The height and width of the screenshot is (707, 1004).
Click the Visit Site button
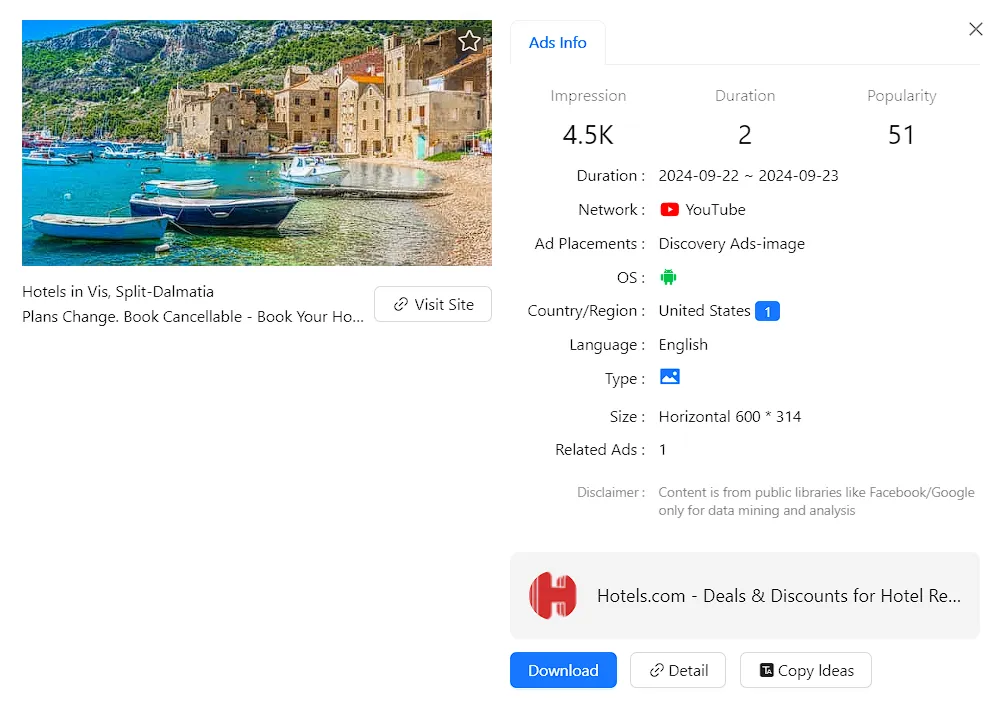click(433, 304)
